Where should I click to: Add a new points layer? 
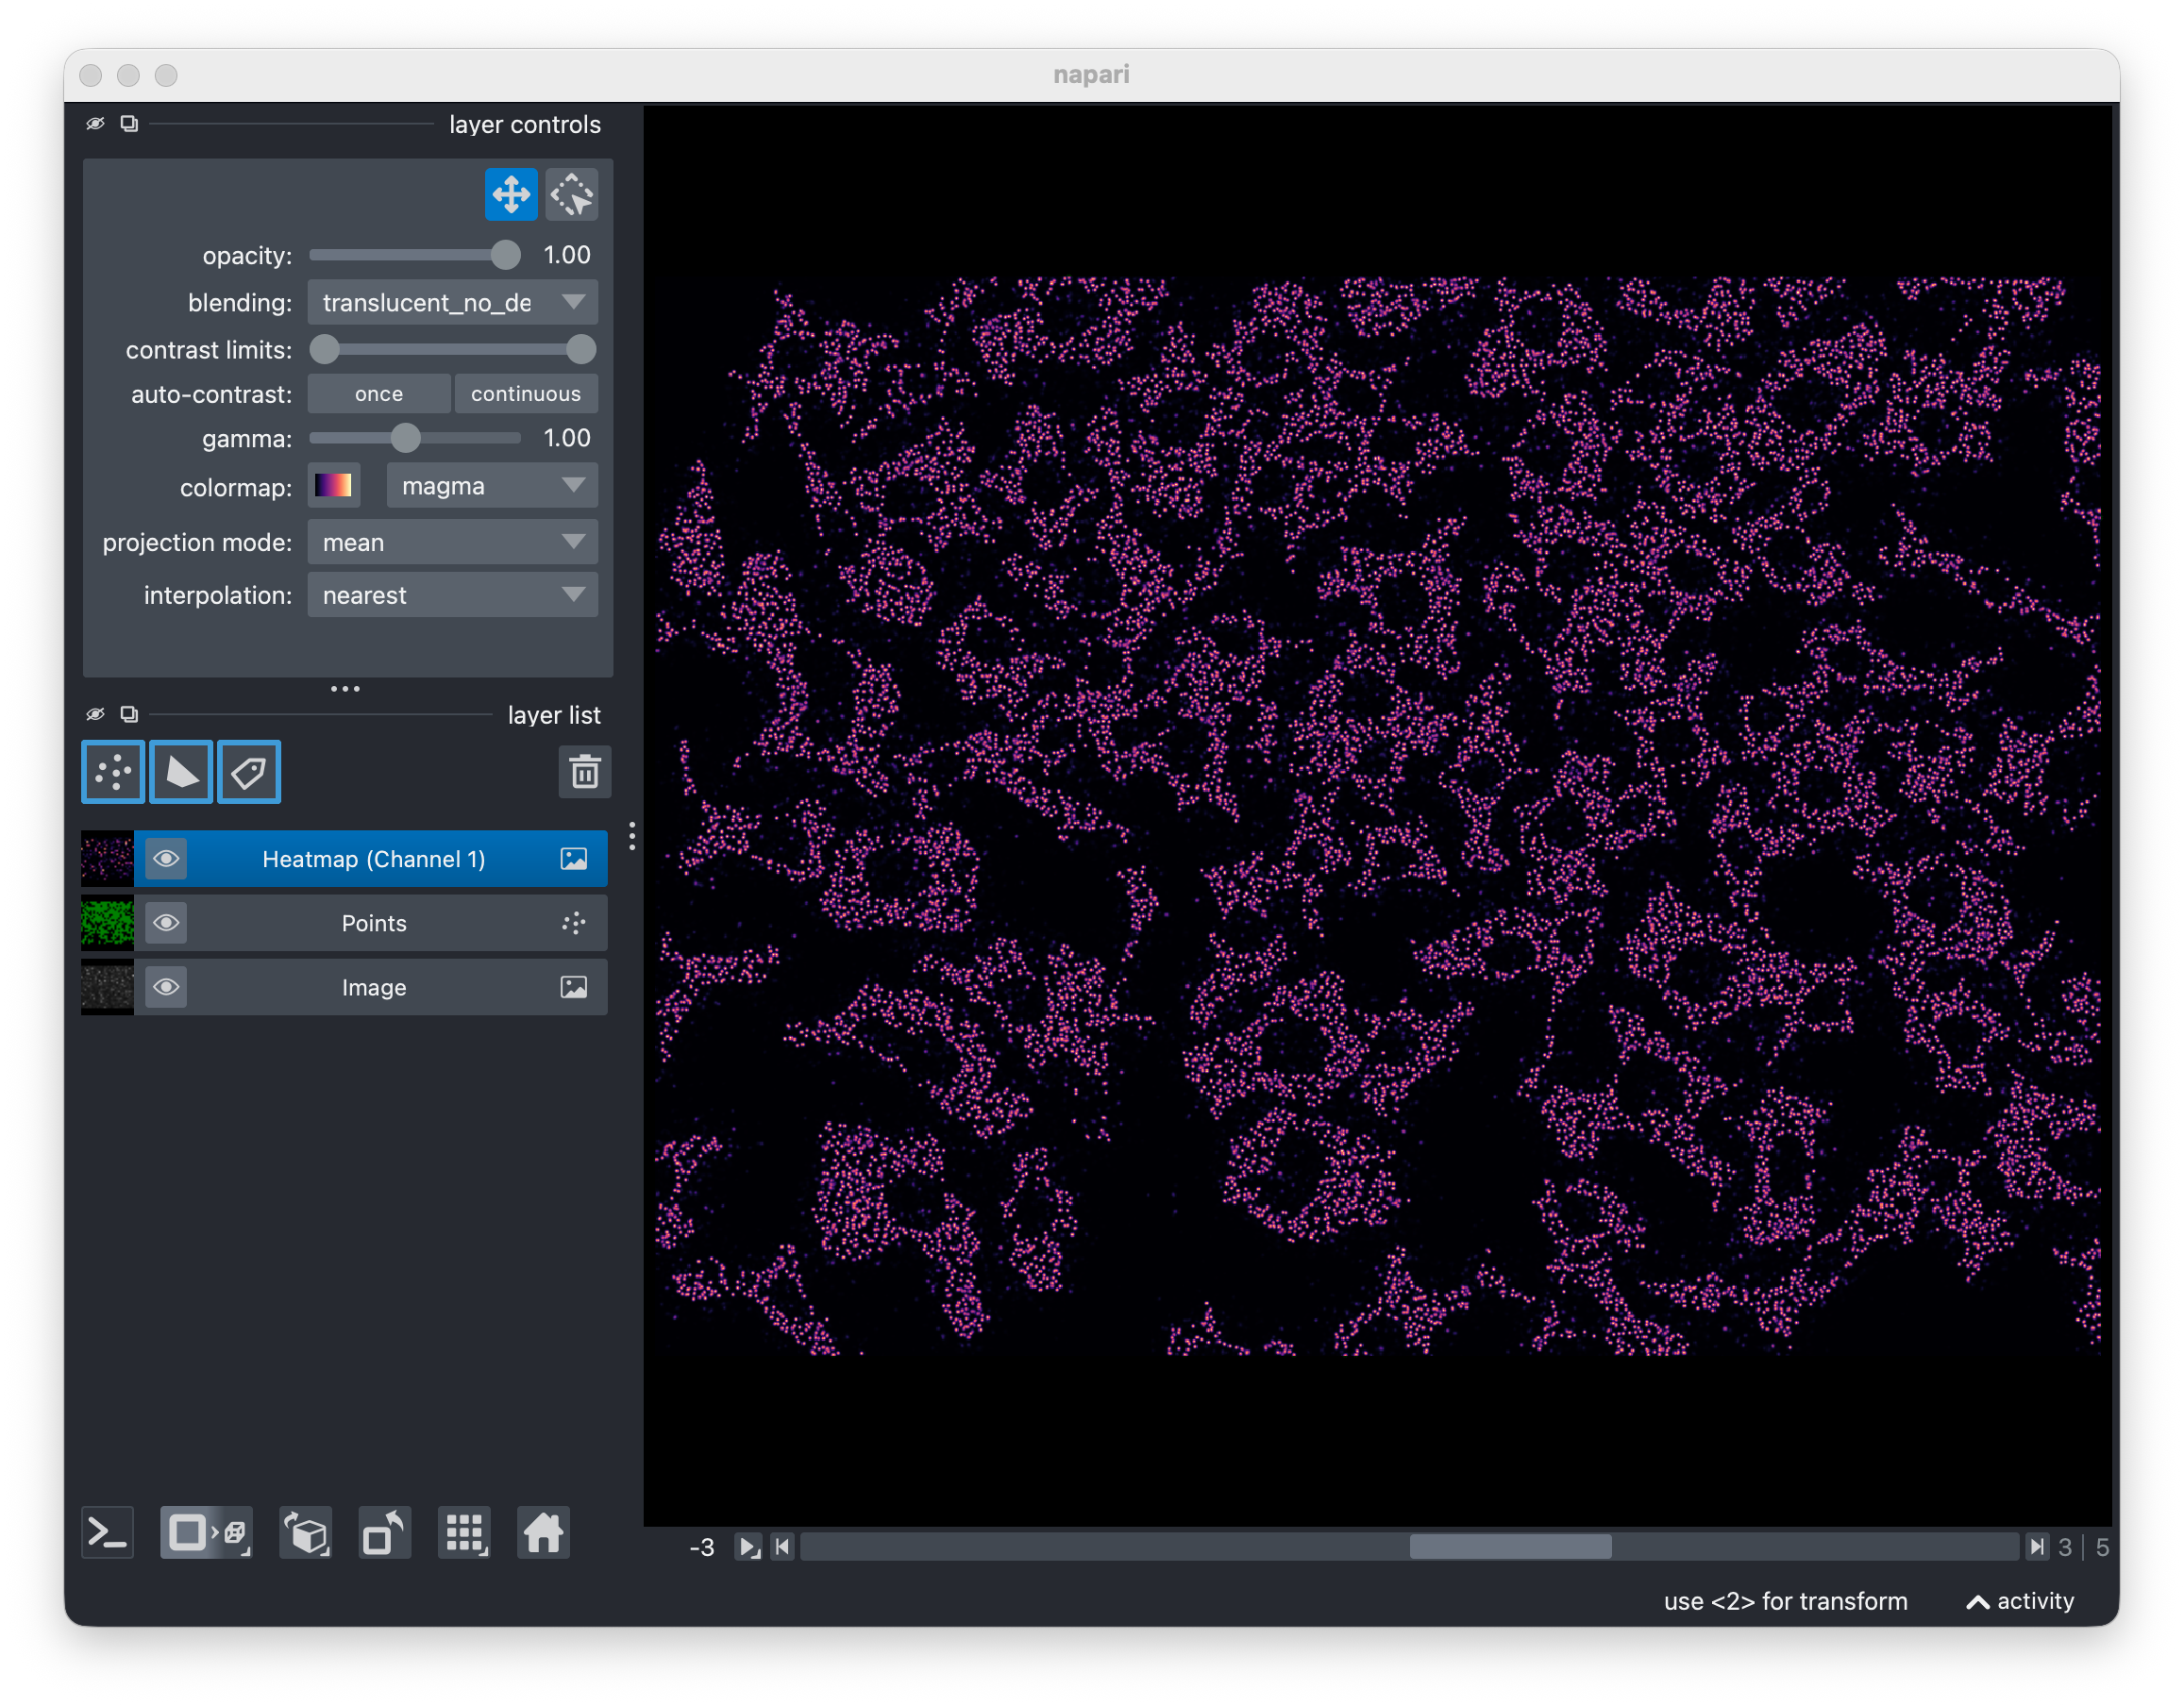point(113,772)
